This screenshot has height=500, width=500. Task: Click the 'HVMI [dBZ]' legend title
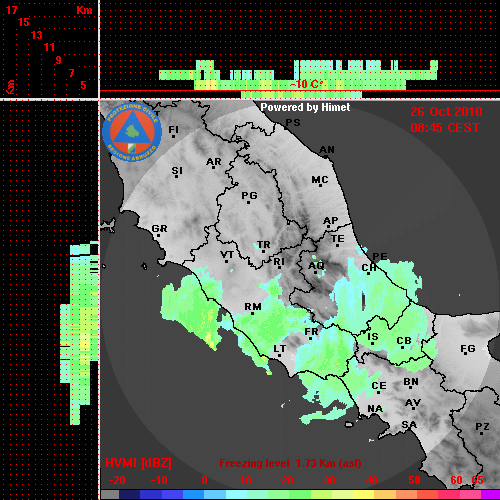(x=138, y=463)
